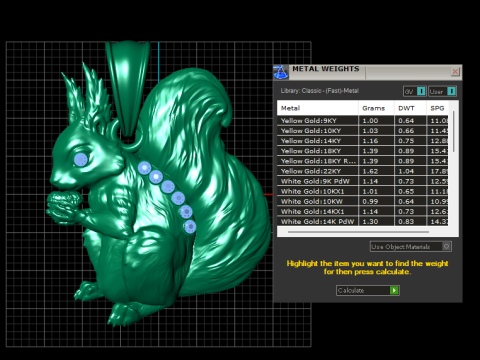Viewport: 480px width, 360px height.
Task: Click the Metal Weights scale icon
Action: 281,72
